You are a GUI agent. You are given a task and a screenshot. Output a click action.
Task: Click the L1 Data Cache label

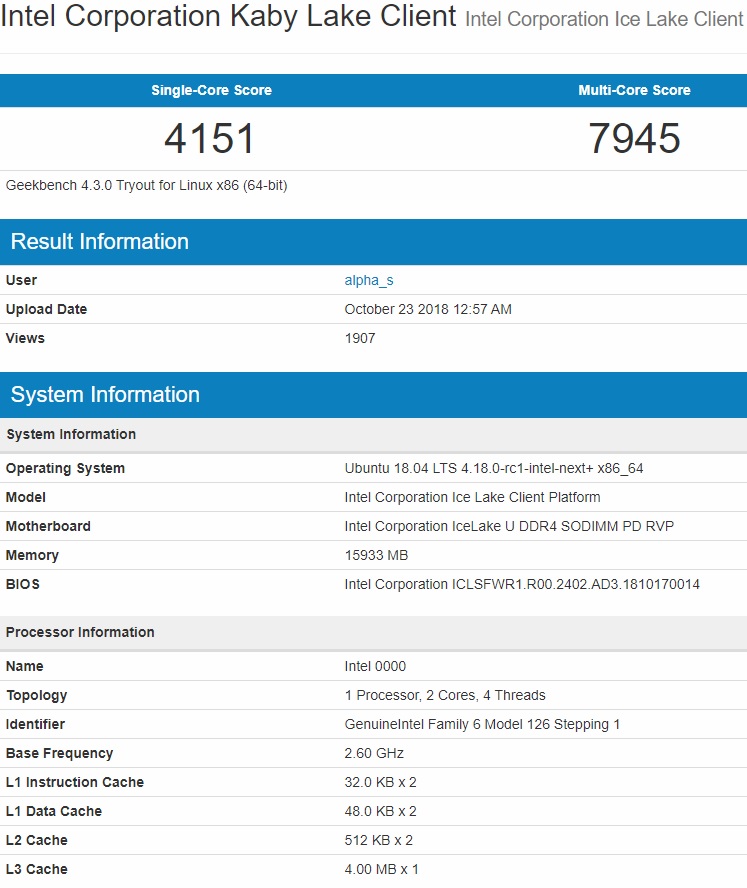[54, 811]
